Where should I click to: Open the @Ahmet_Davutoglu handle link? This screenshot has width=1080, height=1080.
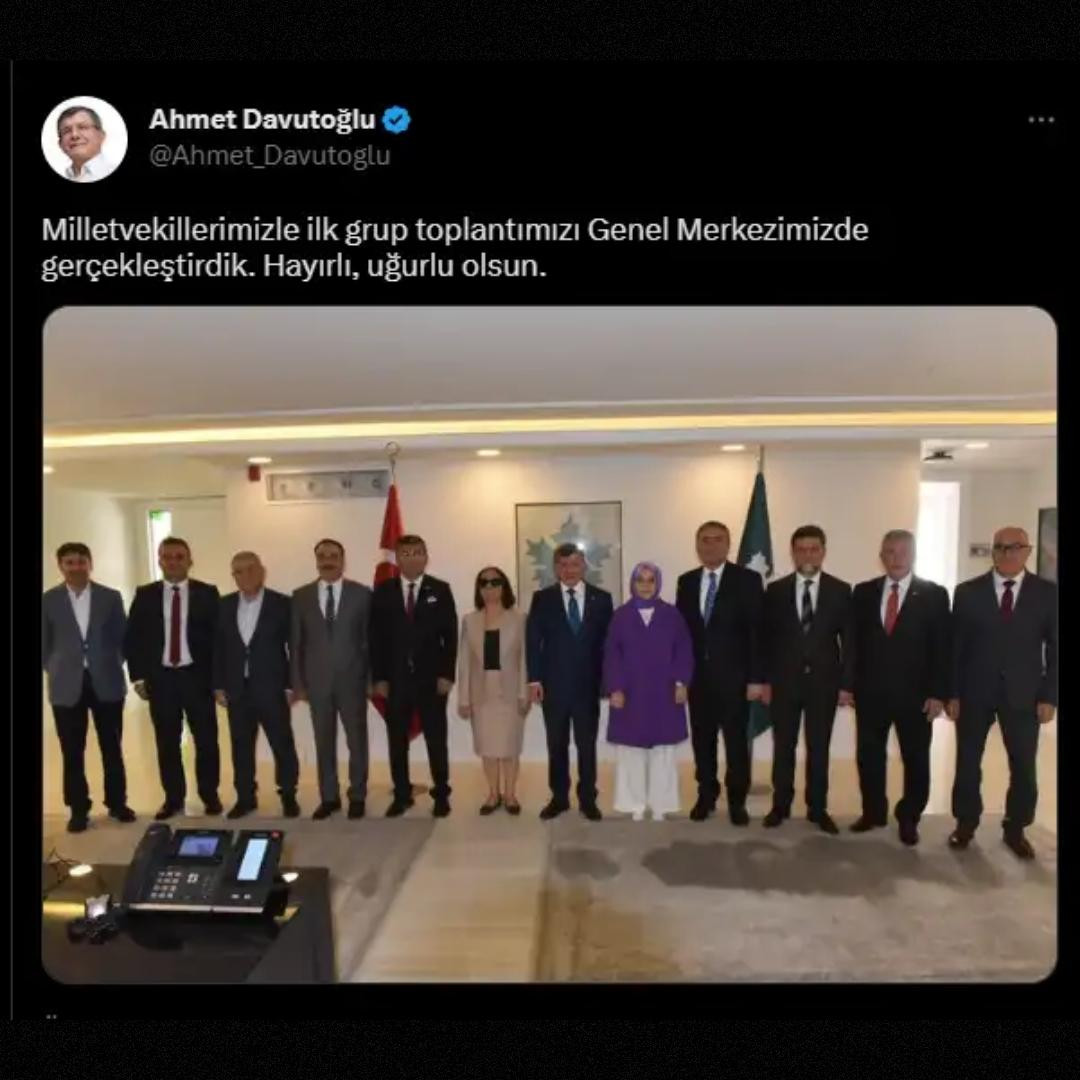pos(270,156)
